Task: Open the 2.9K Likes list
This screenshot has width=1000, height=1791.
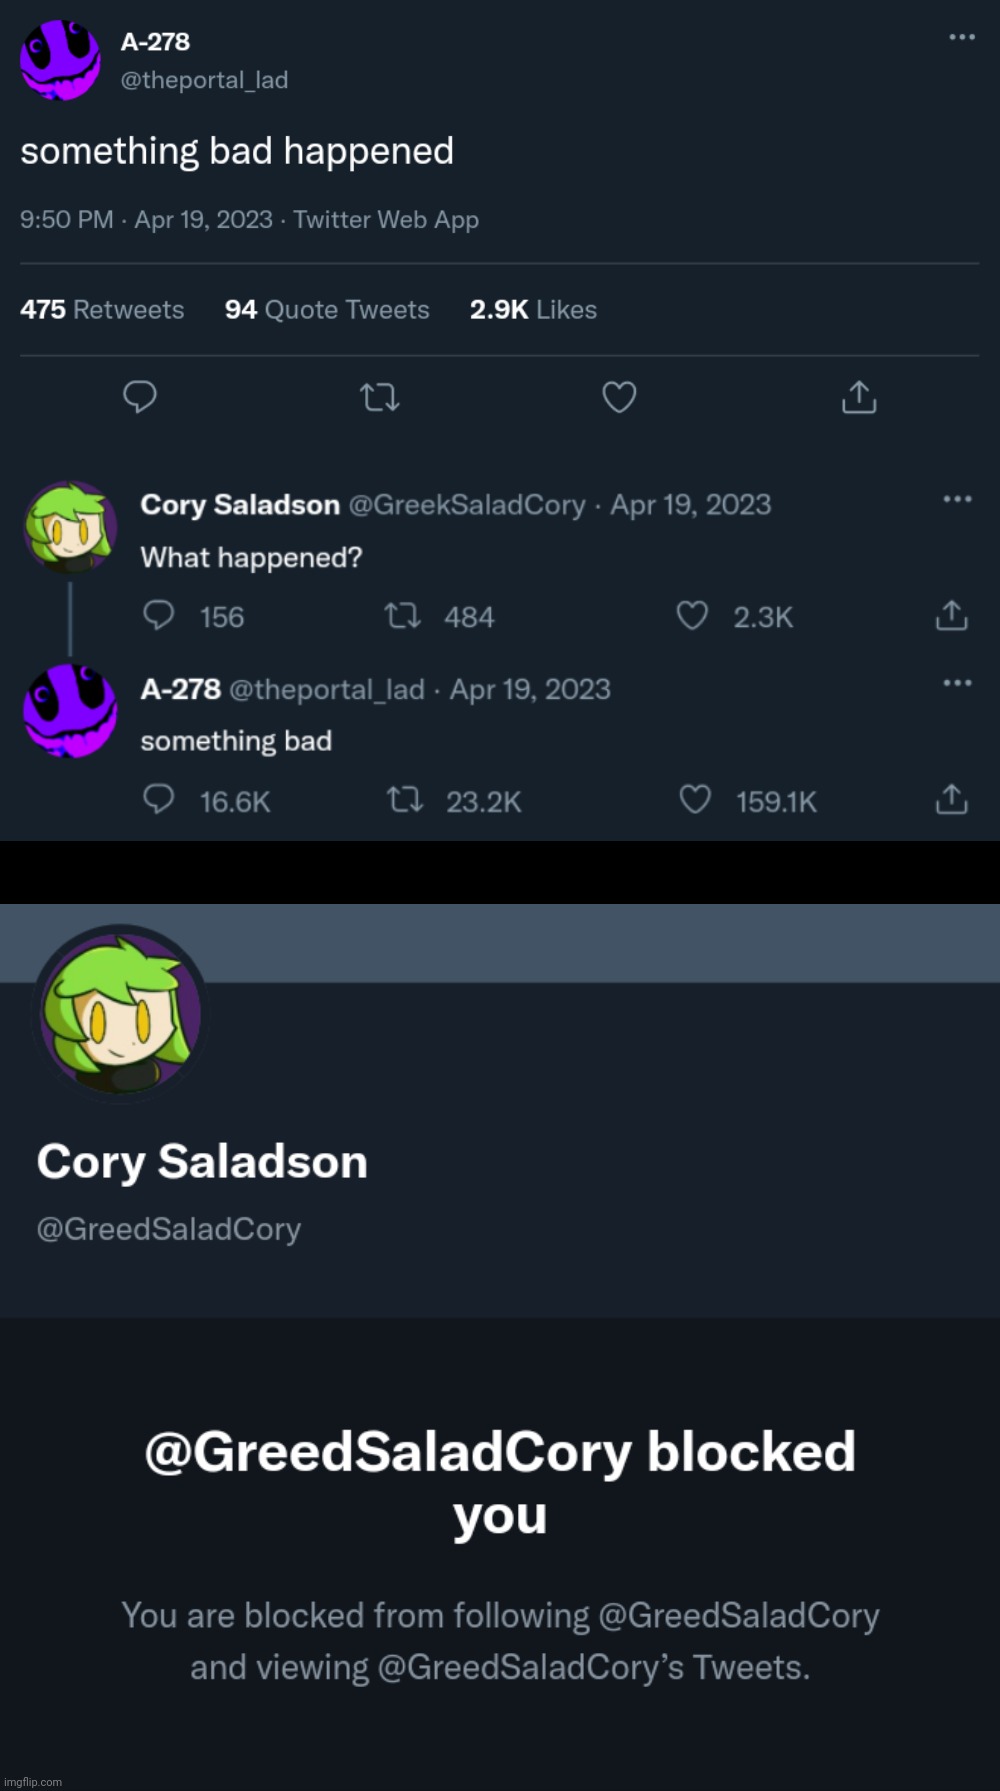Action: (533, 310)
